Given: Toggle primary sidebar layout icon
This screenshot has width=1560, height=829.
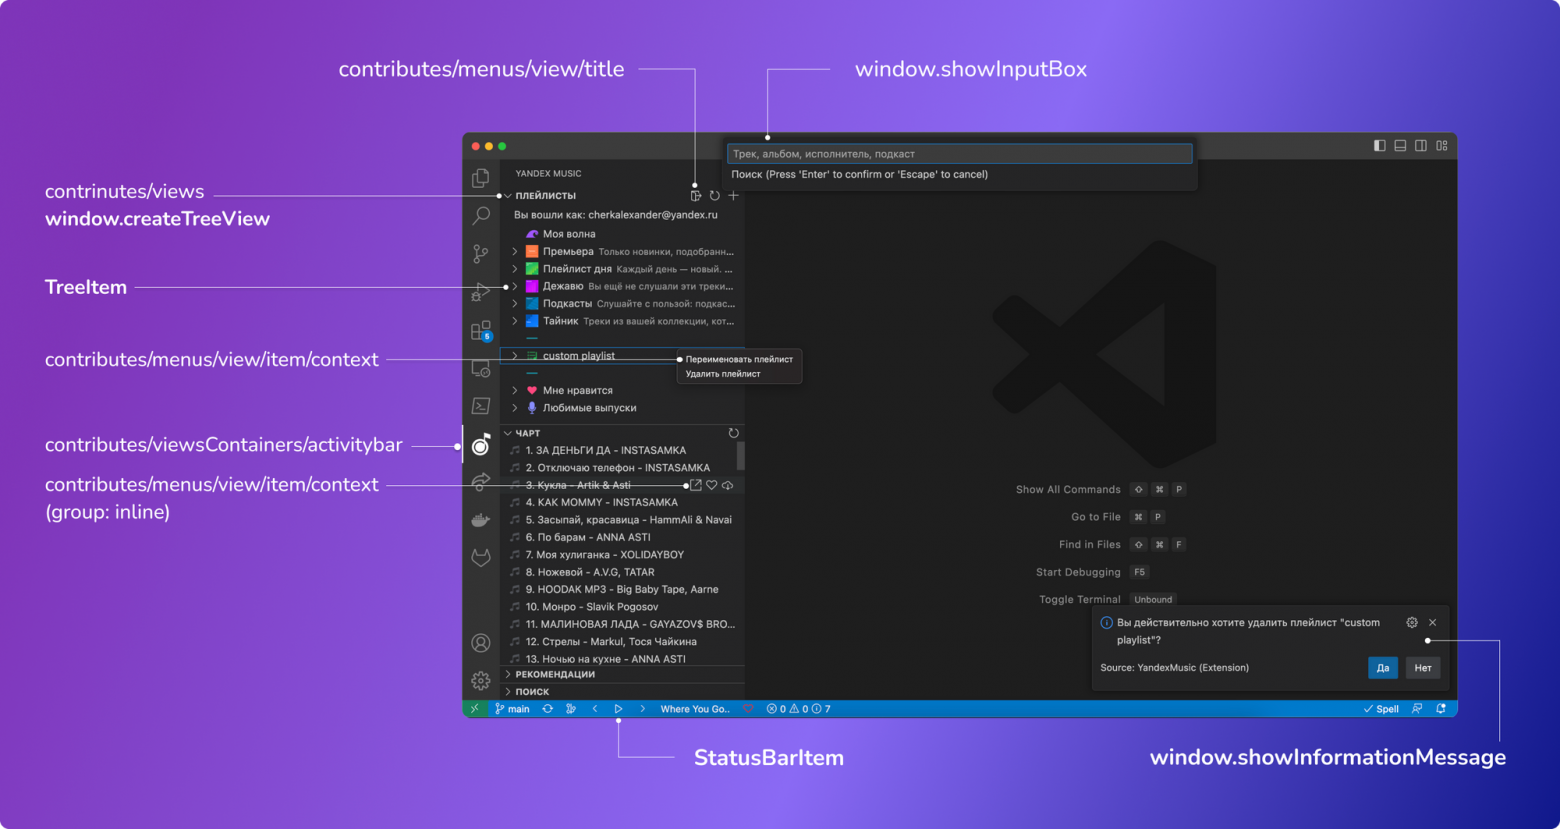Looking at the screenshot, I should click(x=1380, y=146).
